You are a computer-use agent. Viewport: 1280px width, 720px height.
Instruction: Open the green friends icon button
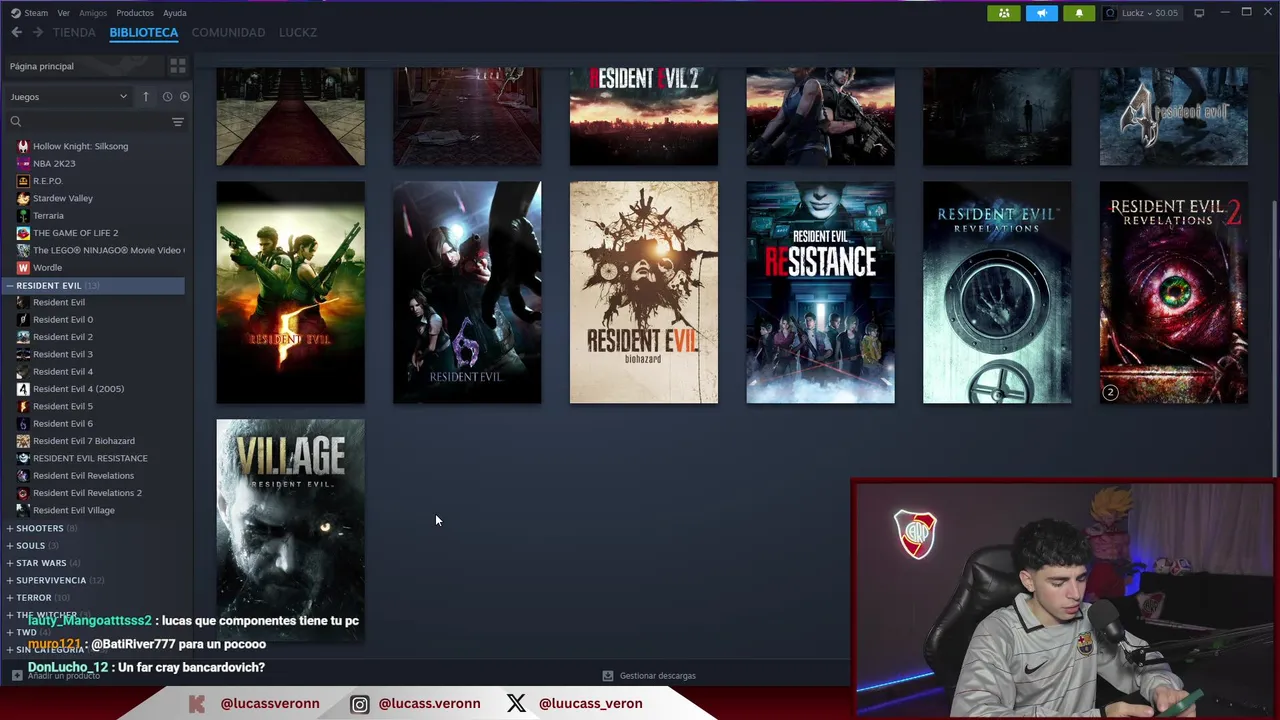[1004, 13]
